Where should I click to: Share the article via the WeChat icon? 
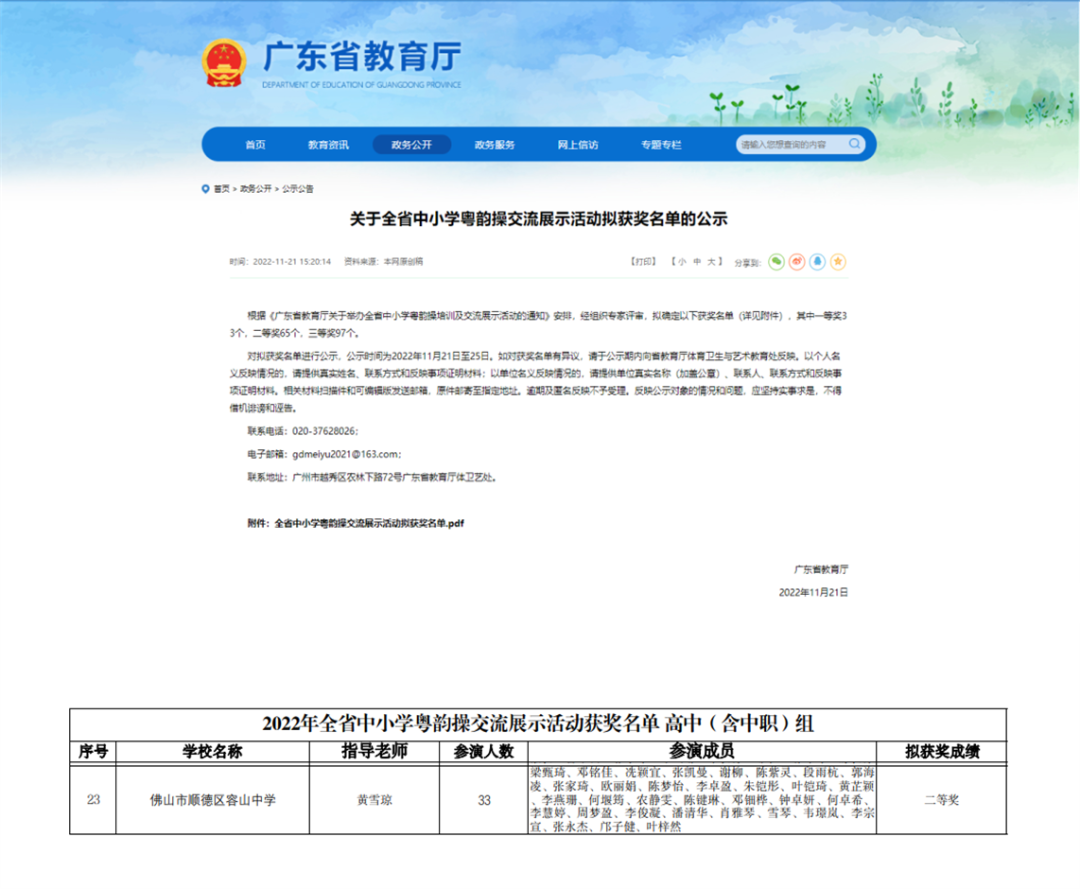coord(776,262)
